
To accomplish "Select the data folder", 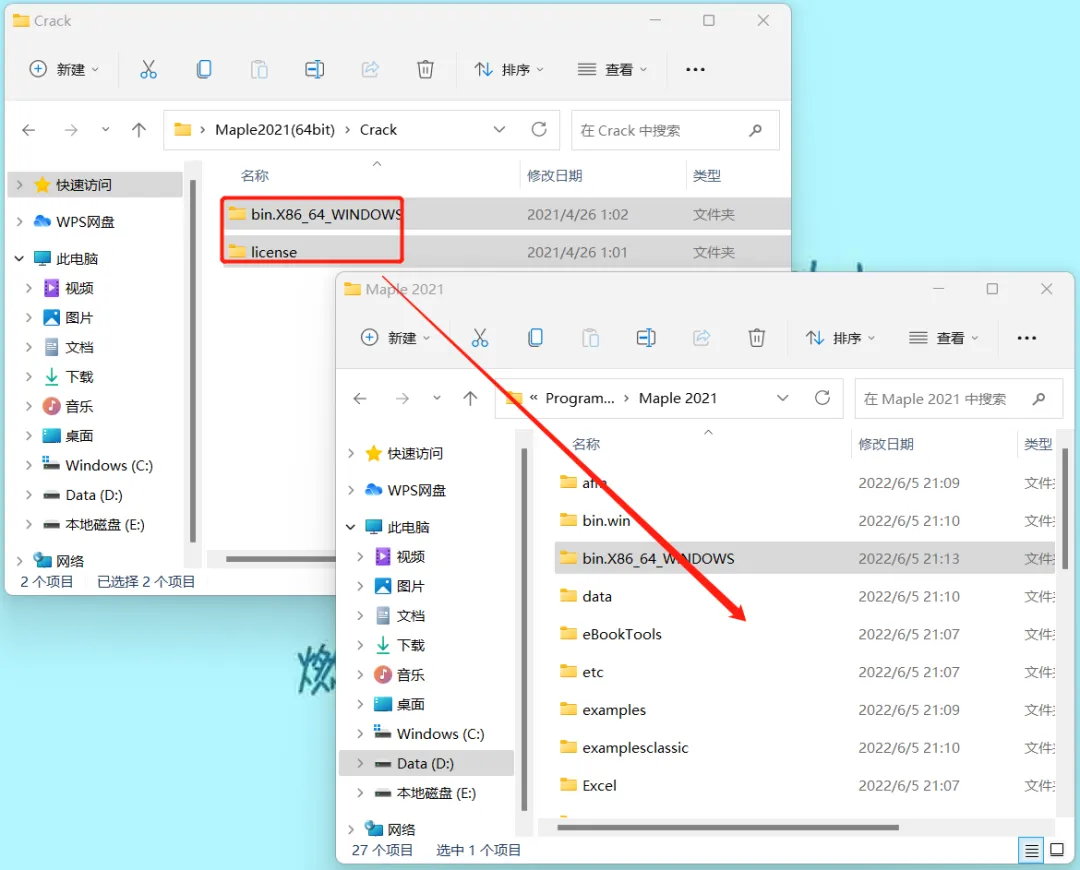I will click(804, 597).
